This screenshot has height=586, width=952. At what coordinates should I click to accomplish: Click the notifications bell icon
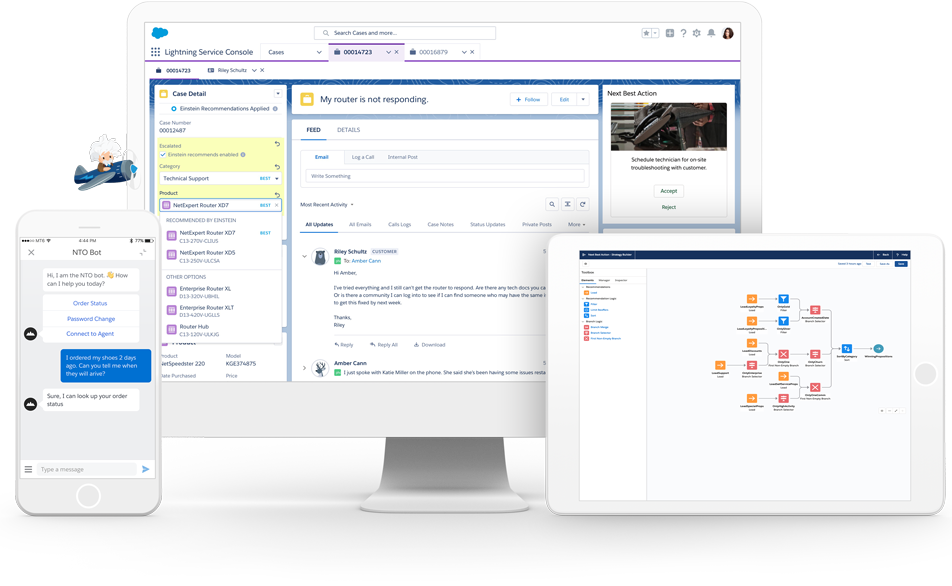click(x=711, y=33)
